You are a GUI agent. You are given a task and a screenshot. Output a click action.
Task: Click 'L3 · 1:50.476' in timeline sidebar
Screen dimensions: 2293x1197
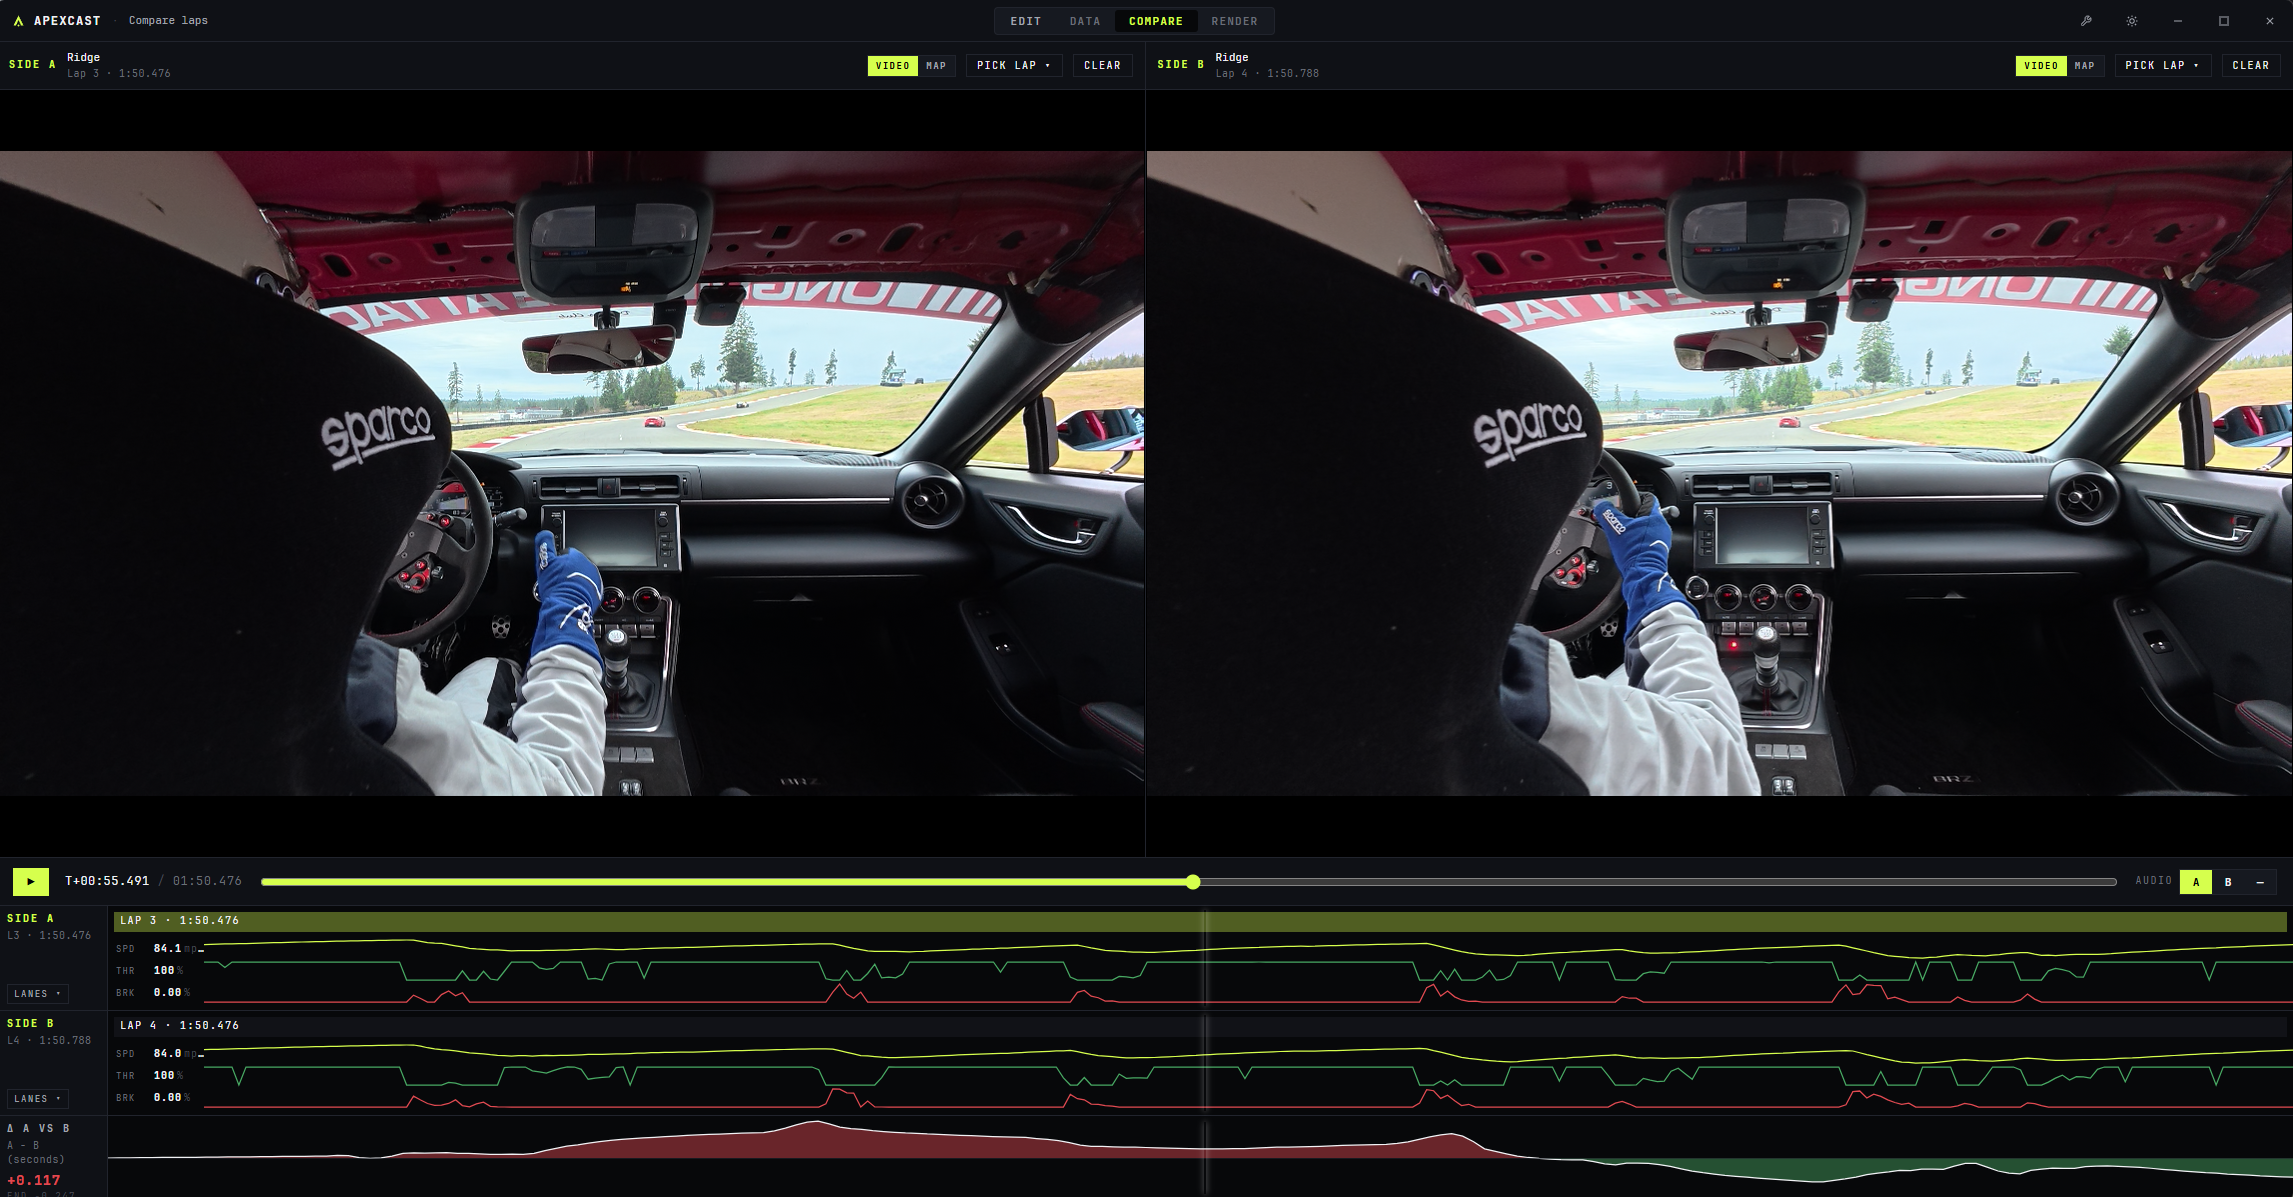pos(49,936)
